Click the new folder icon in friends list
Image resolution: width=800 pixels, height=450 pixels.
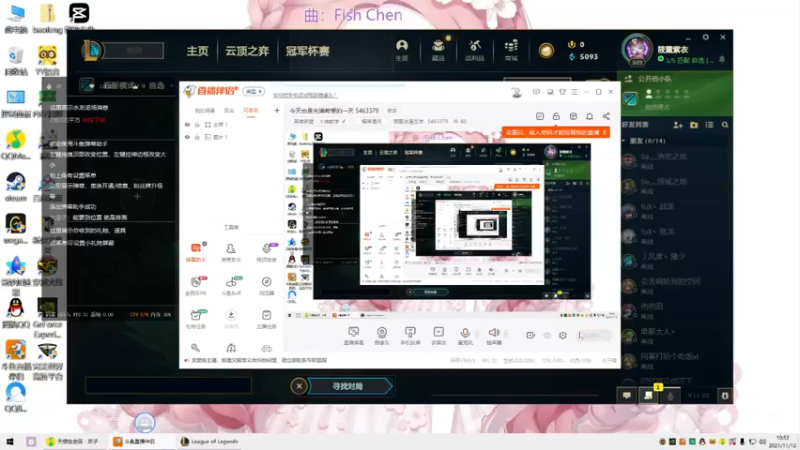tap(694, 124)
